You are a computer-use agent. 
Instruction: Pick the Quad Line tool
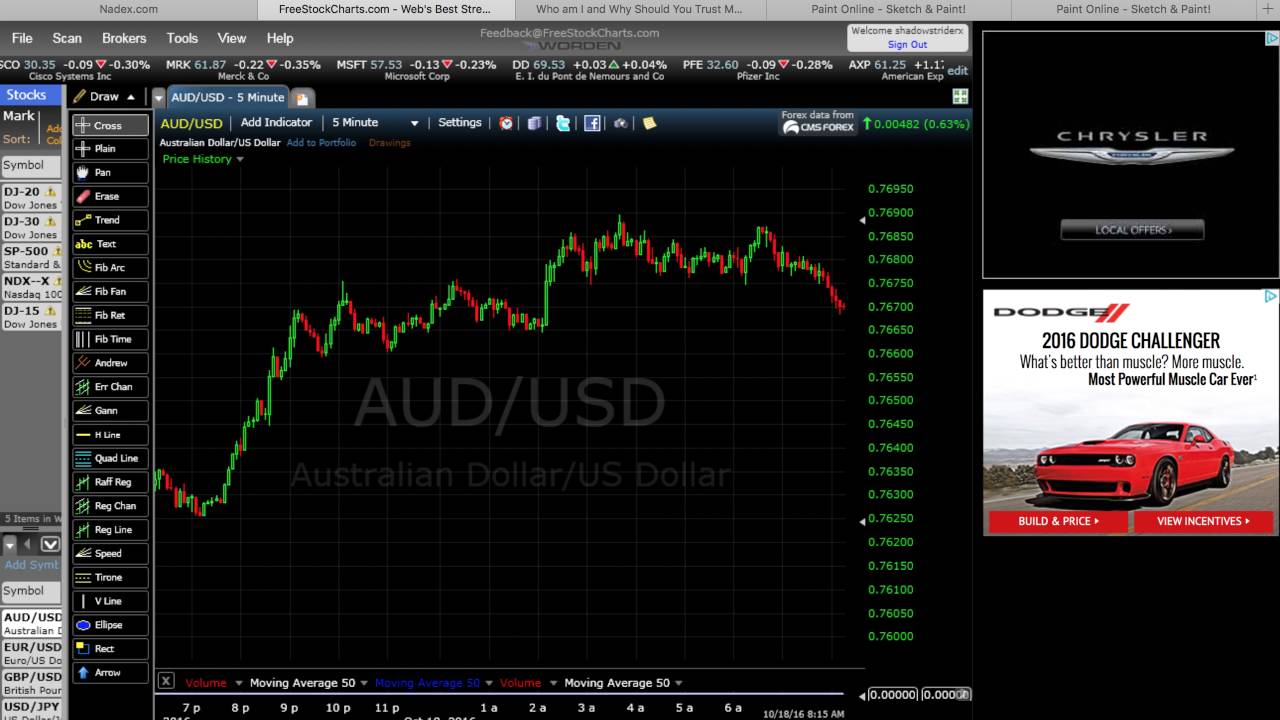(110, 459)
